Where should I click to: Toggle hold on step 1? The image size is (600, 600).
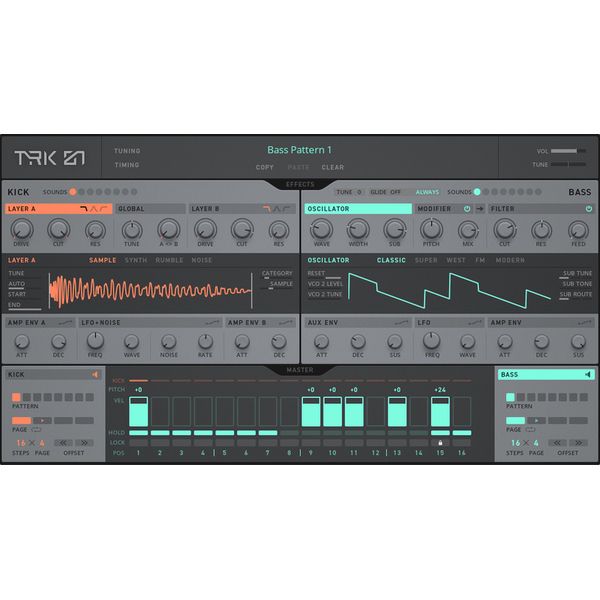click(139, 433)
